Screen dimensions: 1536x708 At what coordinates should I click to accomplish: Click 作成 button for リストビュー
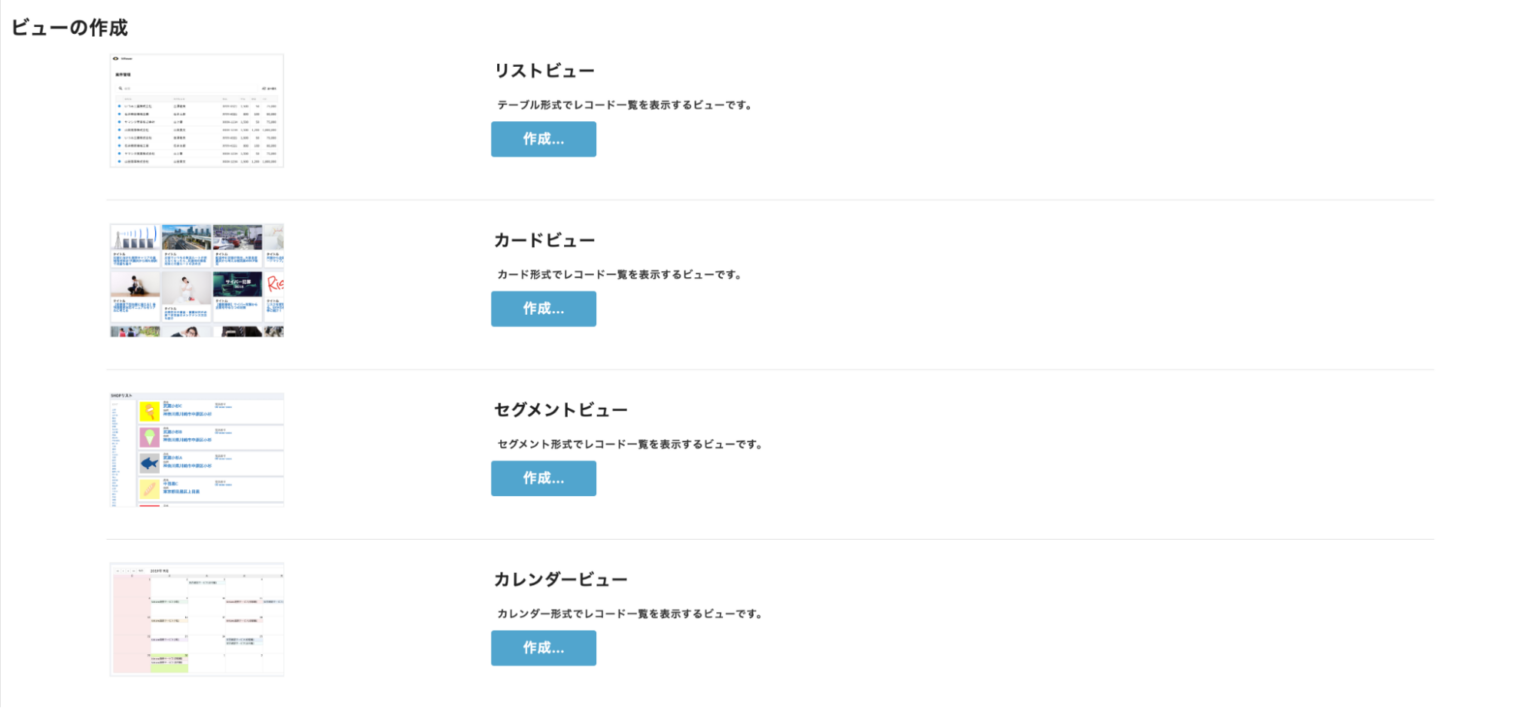[543, 139]
